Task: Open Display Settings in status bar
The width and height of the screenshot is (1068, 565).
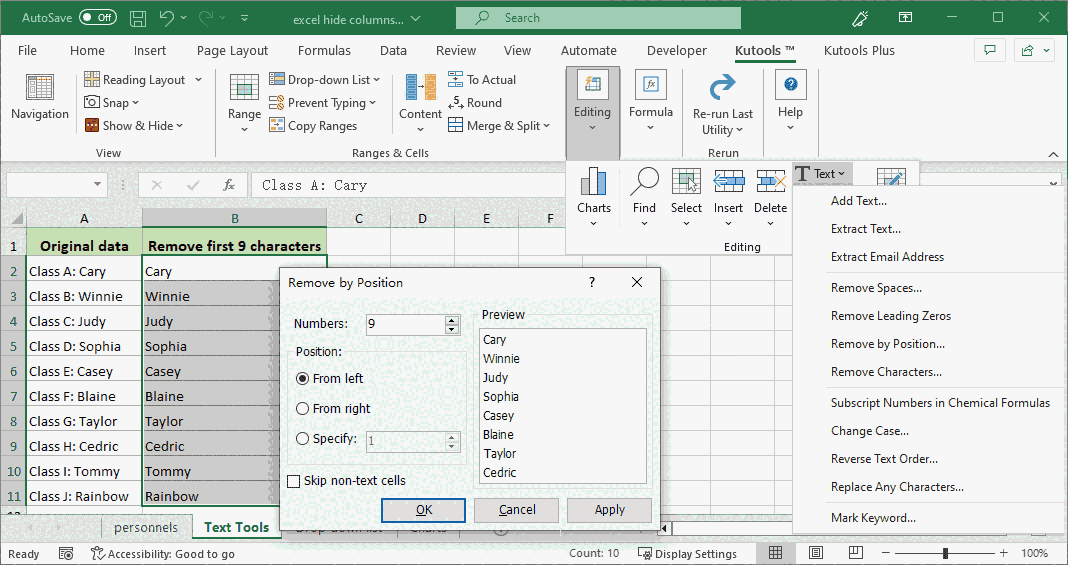Action: click(687, 553)
